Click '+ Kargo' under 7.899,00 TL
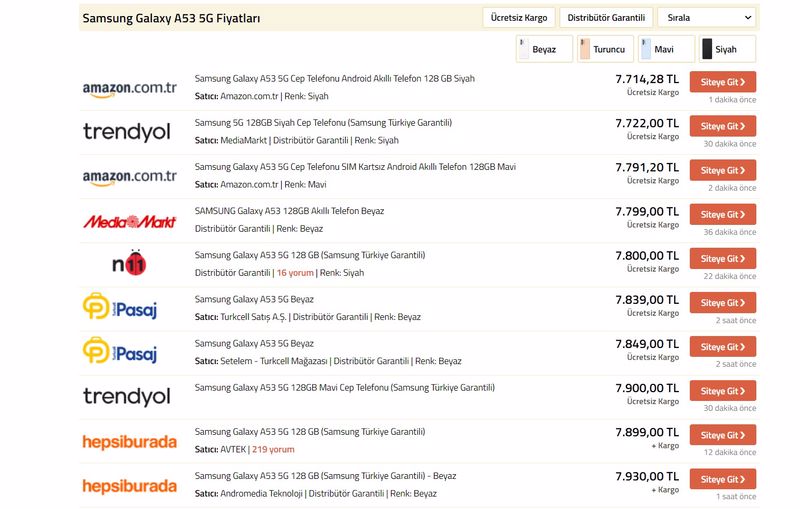 coord(665,446)
